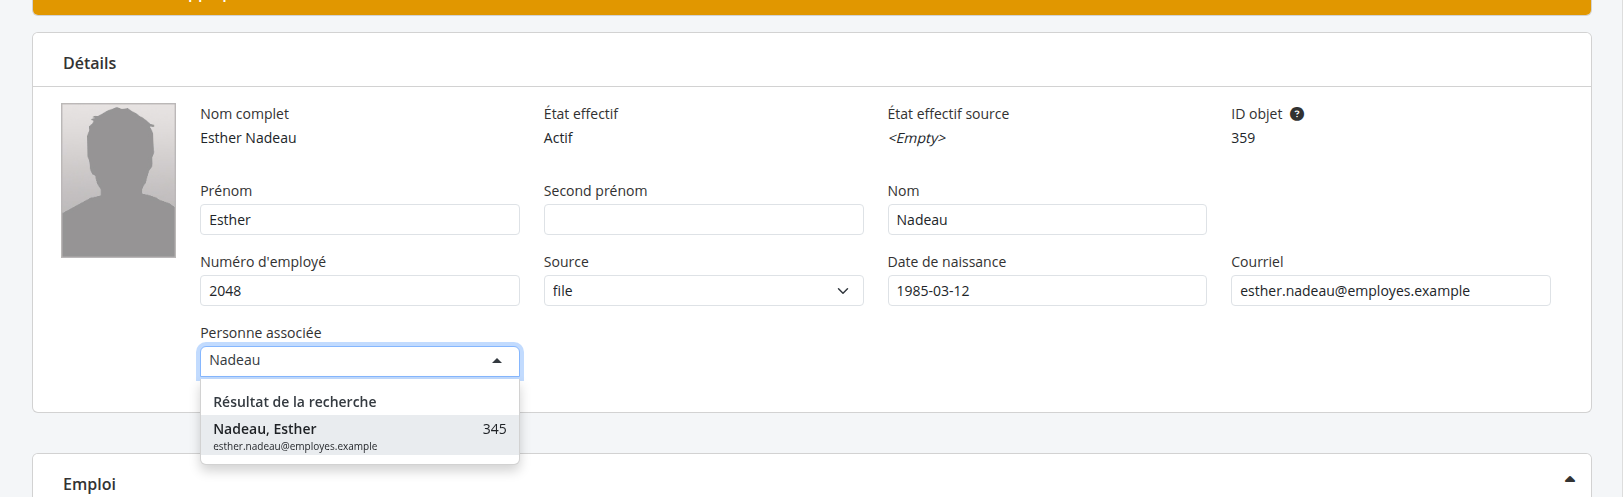This screenshot has width=1624, height=497.
Task: Click the Courriel email field
Action: (x=1390, y=291)
